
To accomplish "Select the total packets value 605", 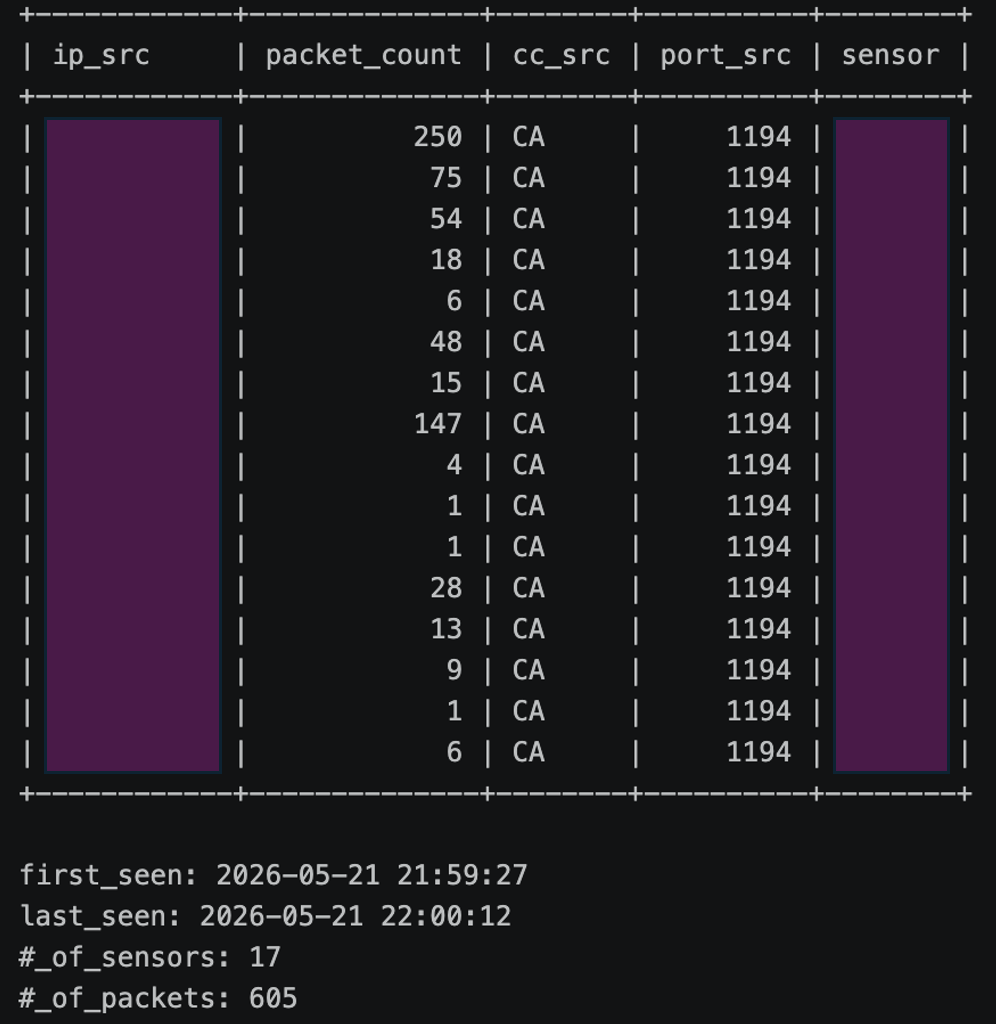I will 273,999.
